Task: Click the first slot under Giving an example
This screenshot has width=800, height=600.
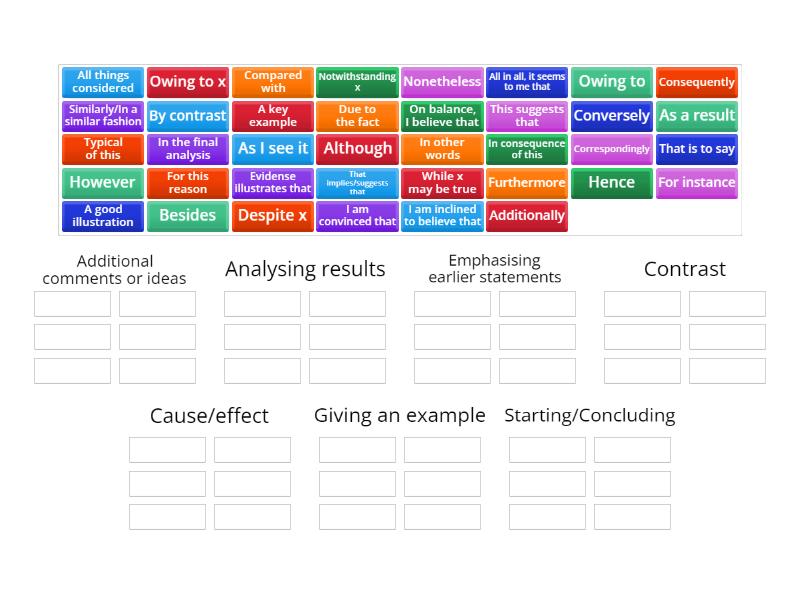Action: click(x=358, y=449)
